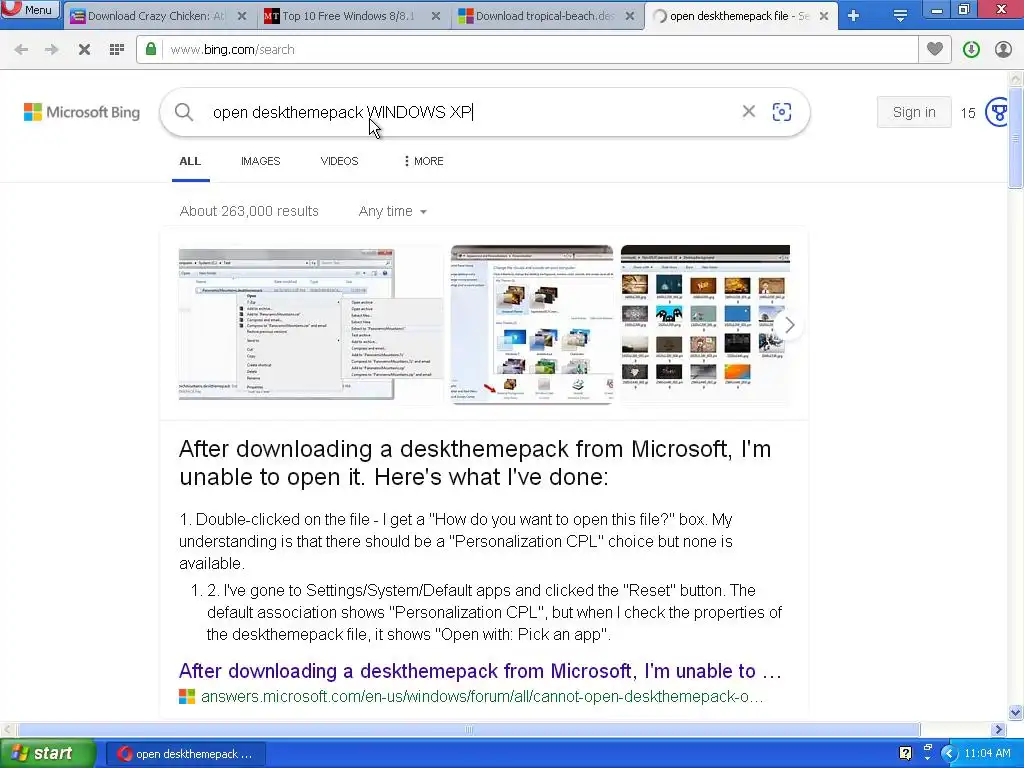Stop loading the page
The height and width of the screenshot is (768, 1024).
pos(84,50)
